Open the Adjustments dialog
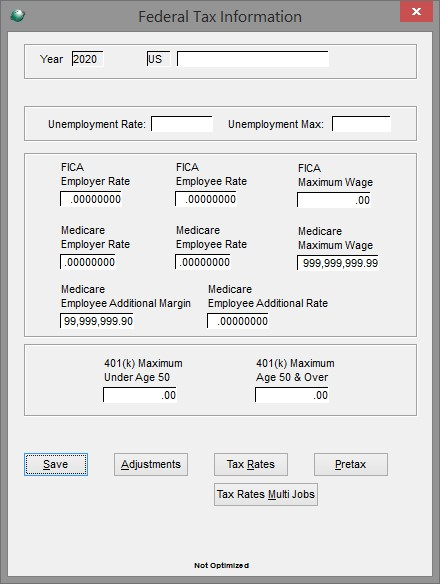Screen dimensions: 440x584 [151, 464]
